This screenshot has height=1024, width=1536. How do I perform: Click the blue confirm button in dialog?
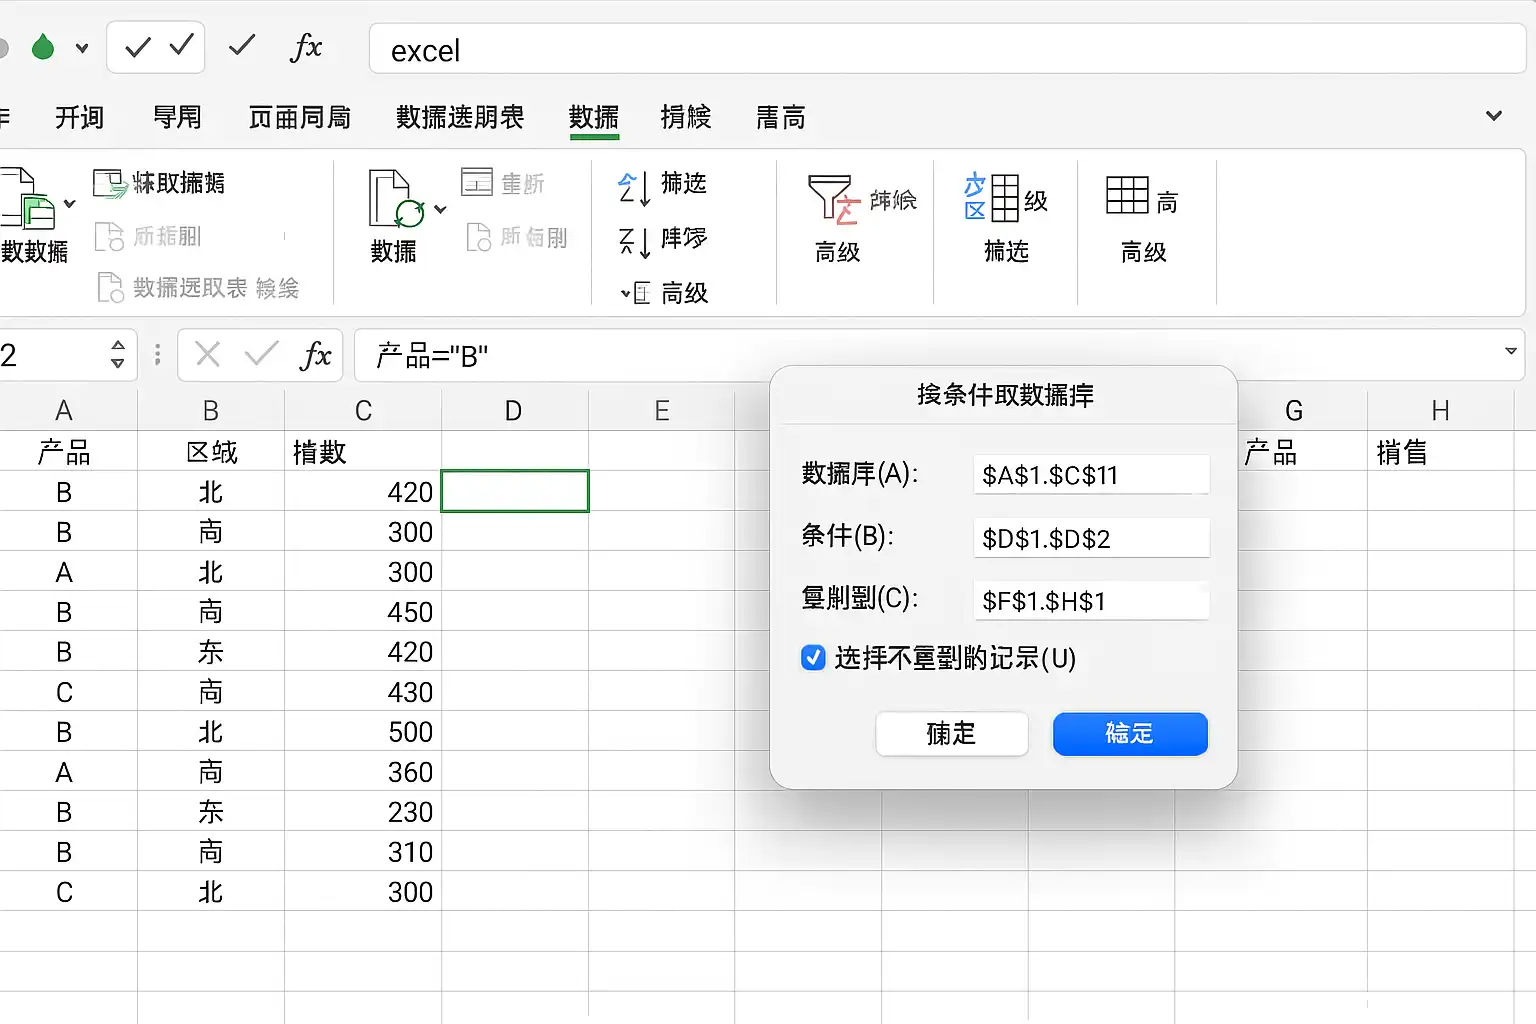coord(1130,734)
